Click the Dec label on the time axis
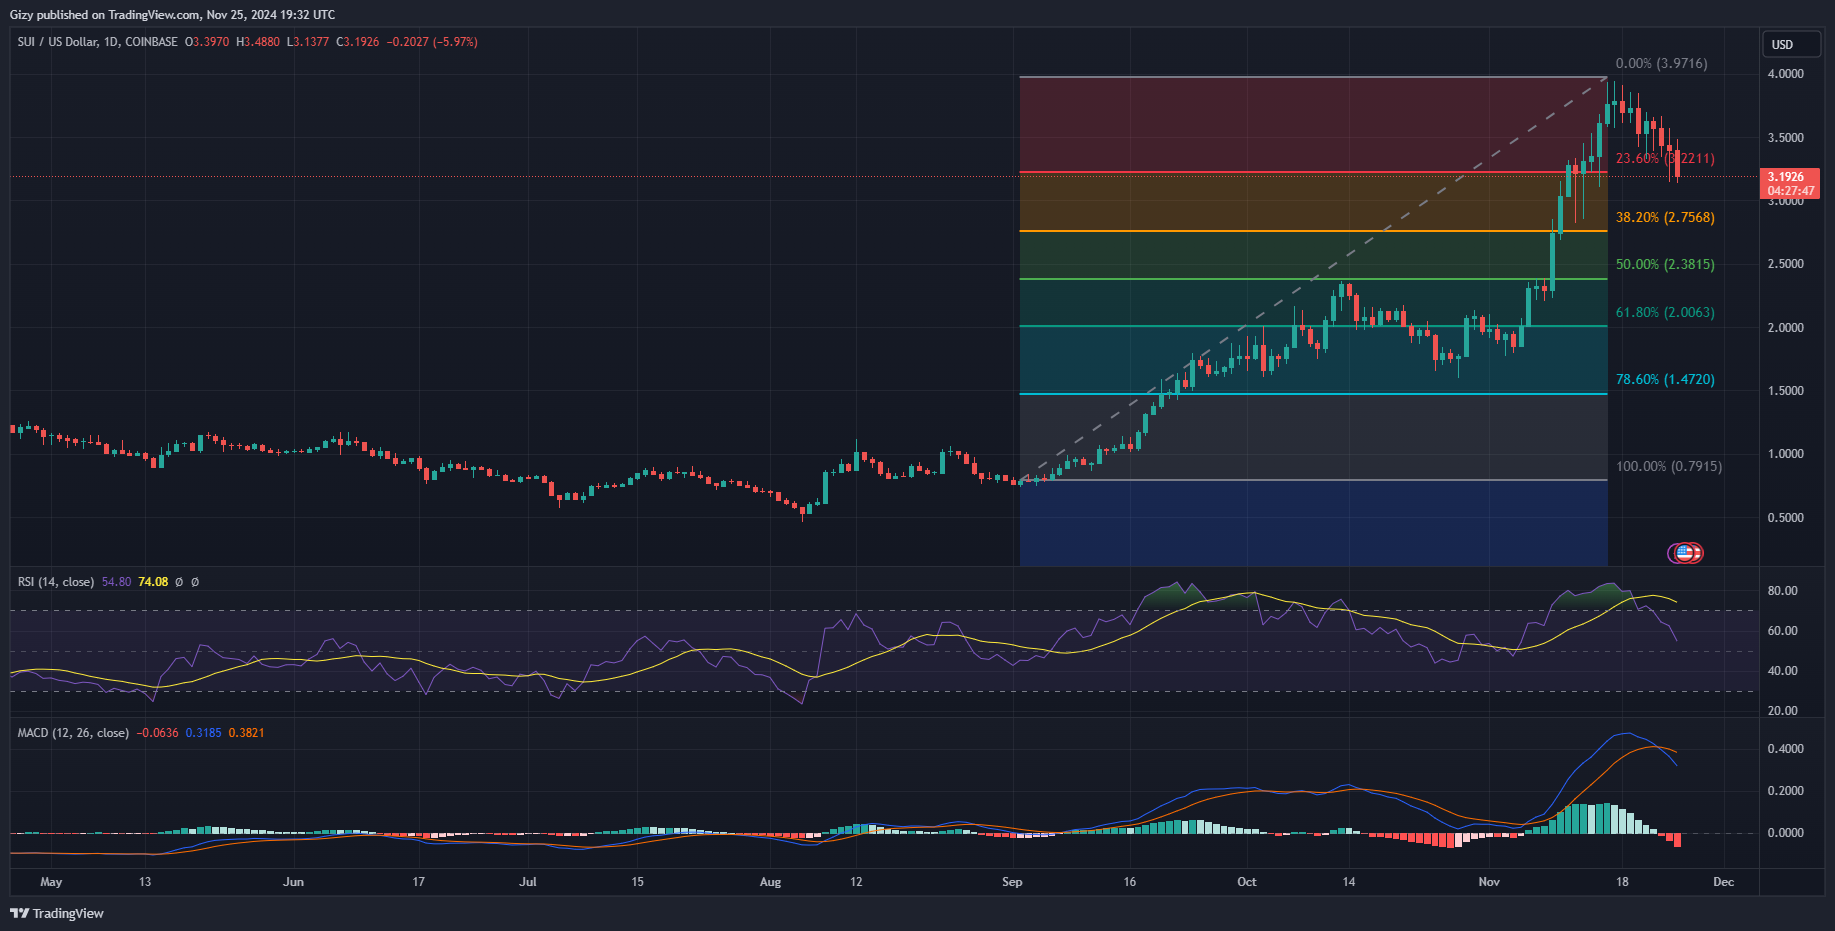This screenshot has height=931, width=1835. [1723, 882]
